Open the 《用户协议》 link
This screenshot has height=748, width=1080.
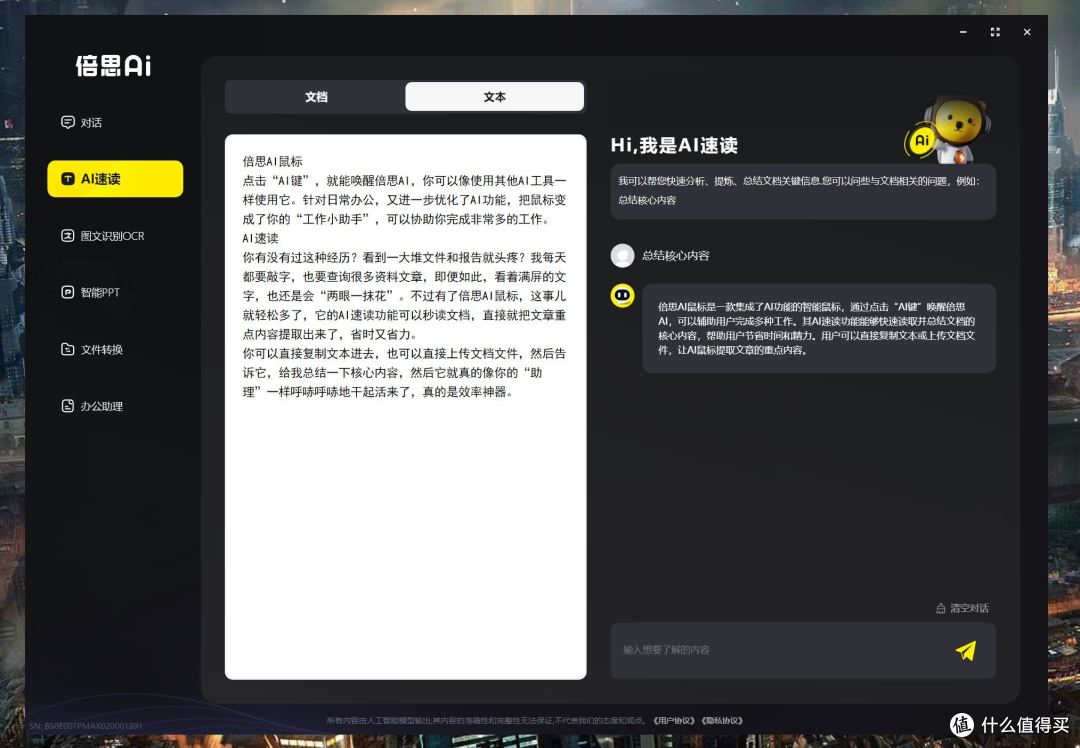click(674, 720)
